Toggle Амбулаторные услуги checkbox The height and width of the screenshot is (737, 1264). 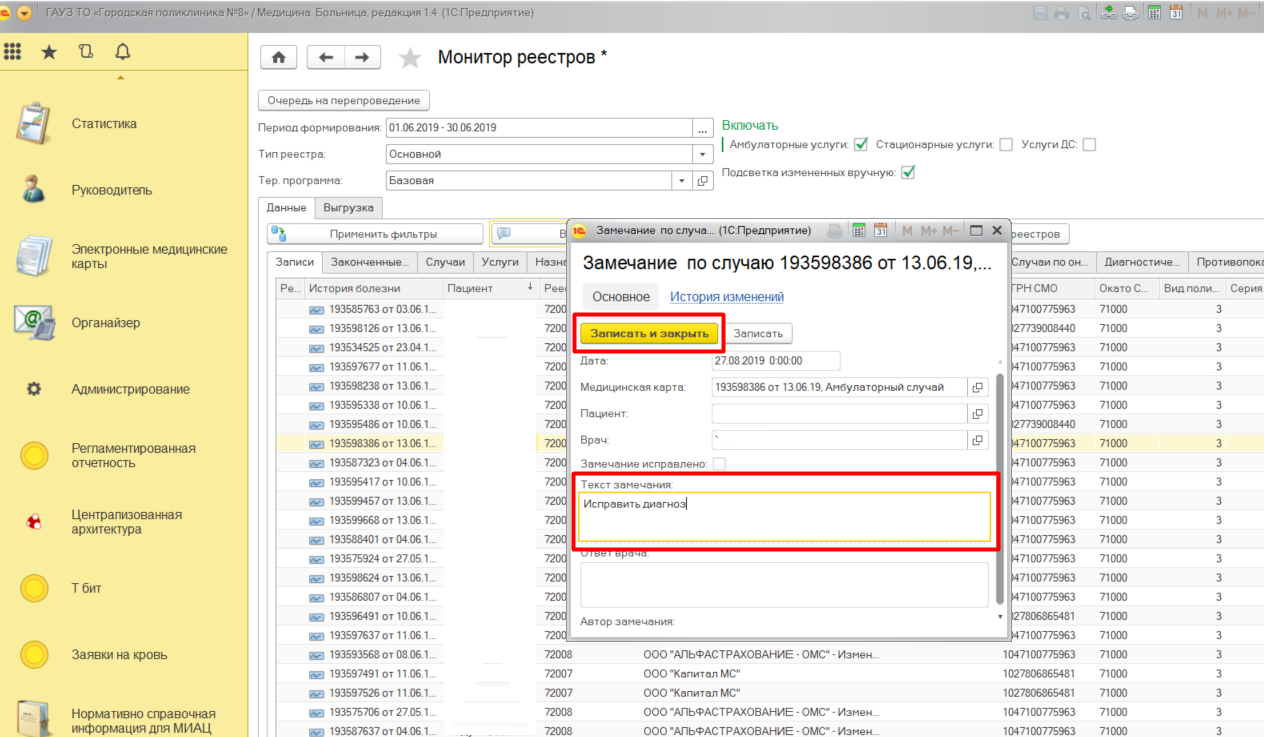pos(861,144)
